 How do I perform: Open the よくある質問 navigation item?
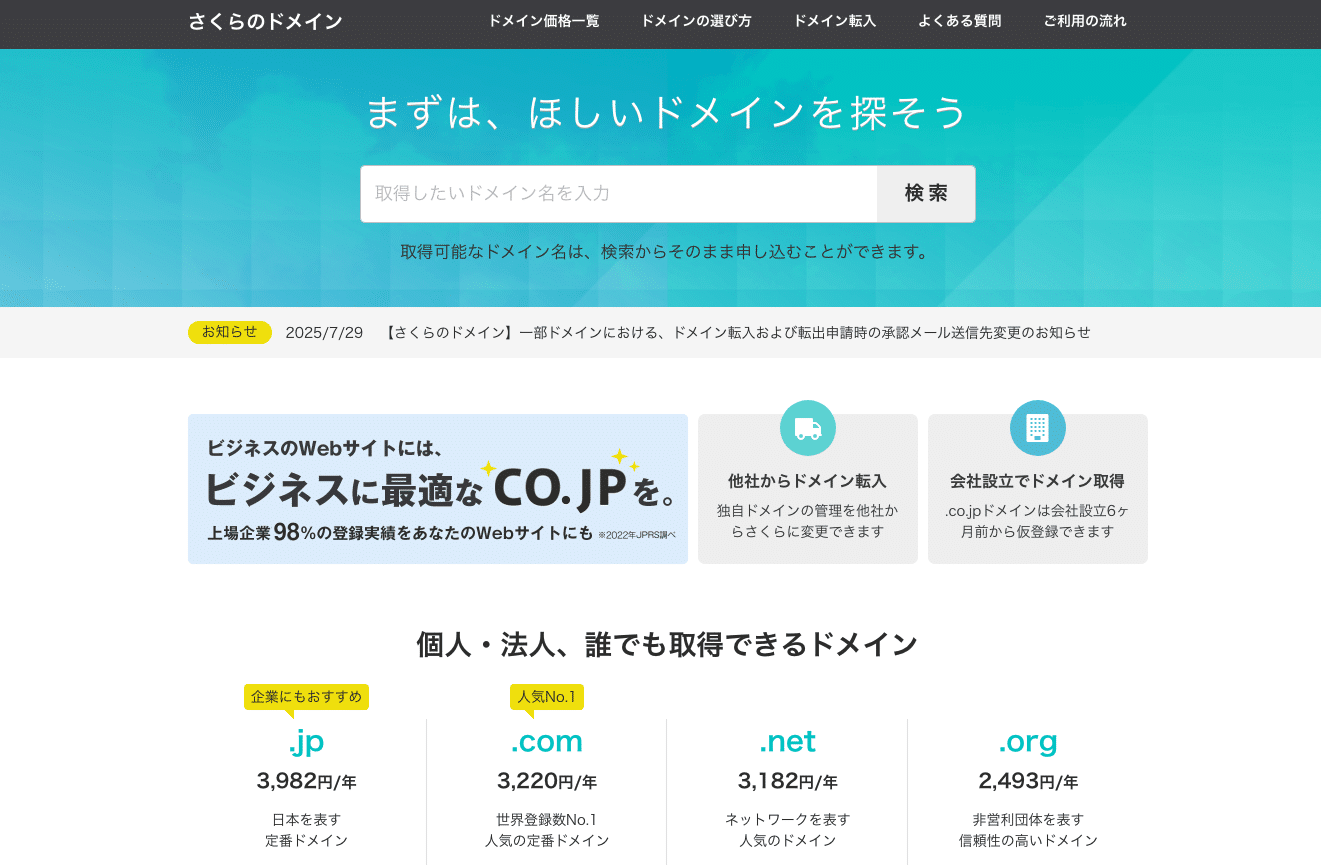(x=959, y=21)
